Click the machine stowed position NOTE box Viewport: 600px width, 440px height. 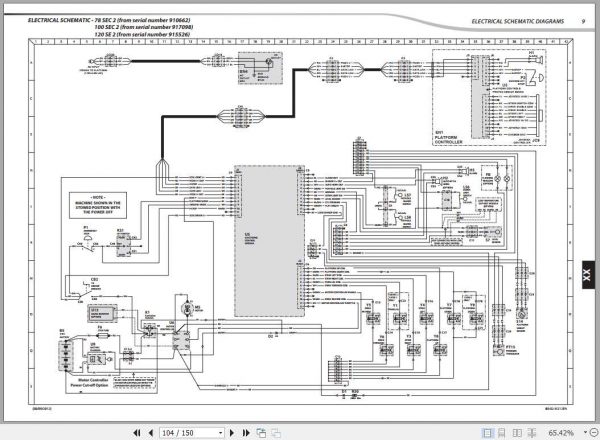pyautogui.click(x=98, y=205)
